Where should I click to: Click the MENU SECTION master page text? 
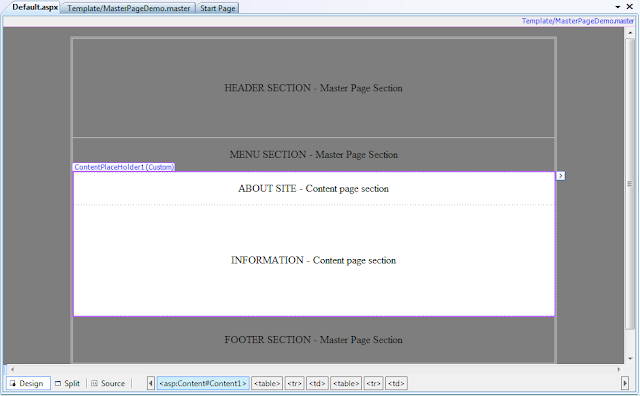coord(313,155)
